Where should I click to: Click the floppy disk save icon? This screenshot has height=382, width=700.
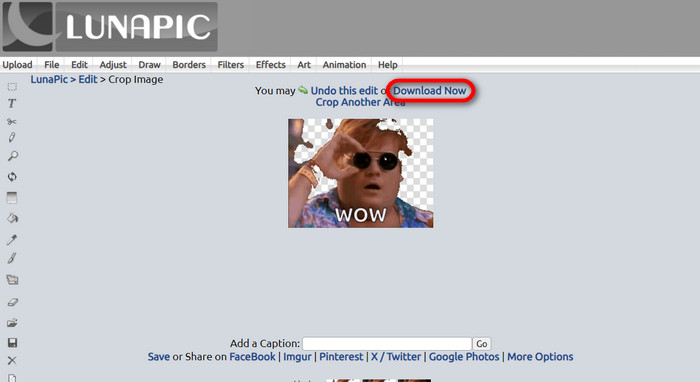click(12, 342)
